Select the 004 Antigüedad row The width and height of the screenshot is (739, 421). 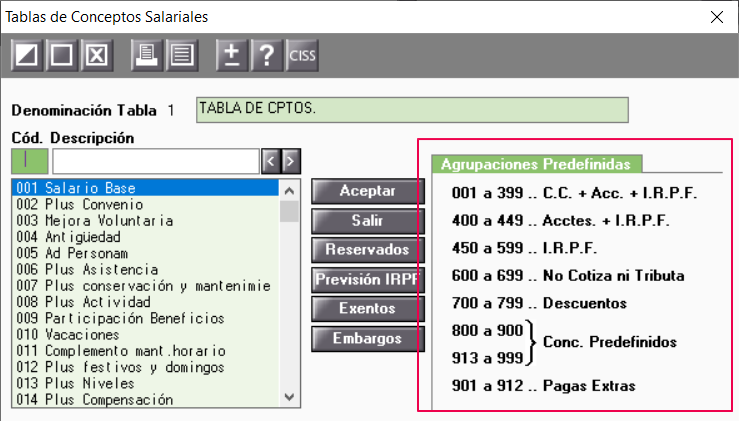(x=146, y=237)
